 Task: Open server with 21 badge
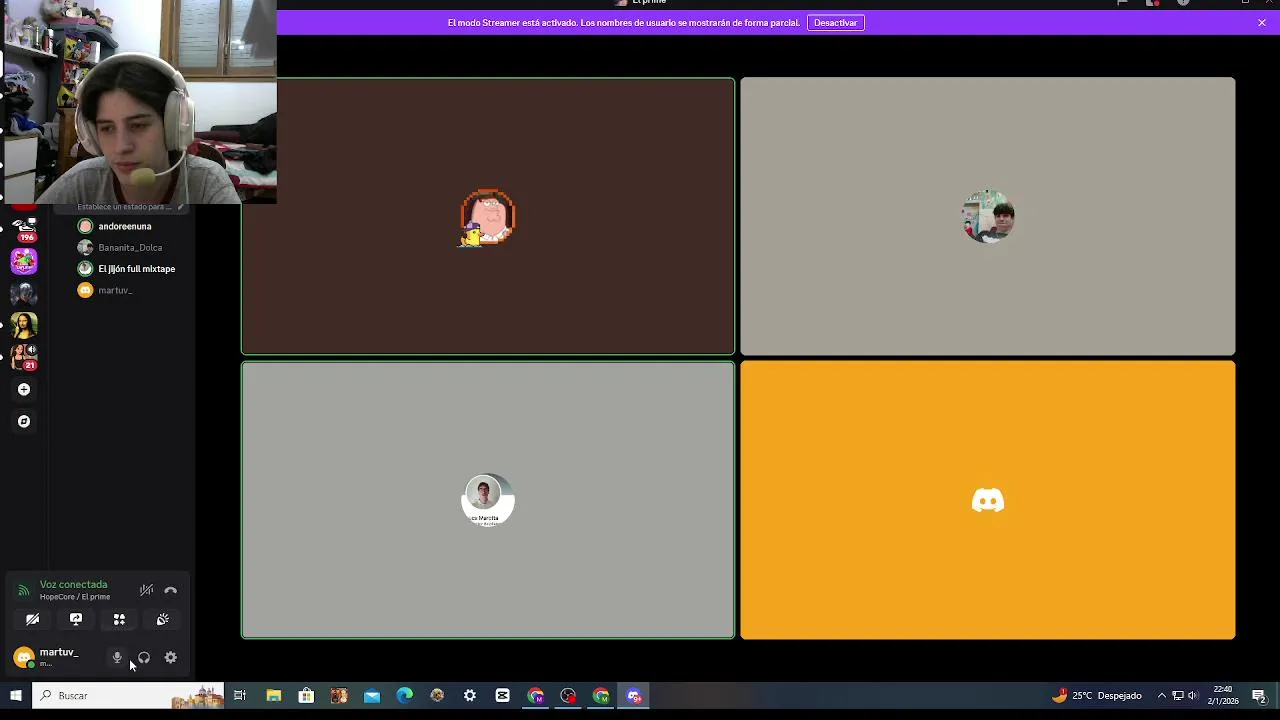(x=24, y=357)
